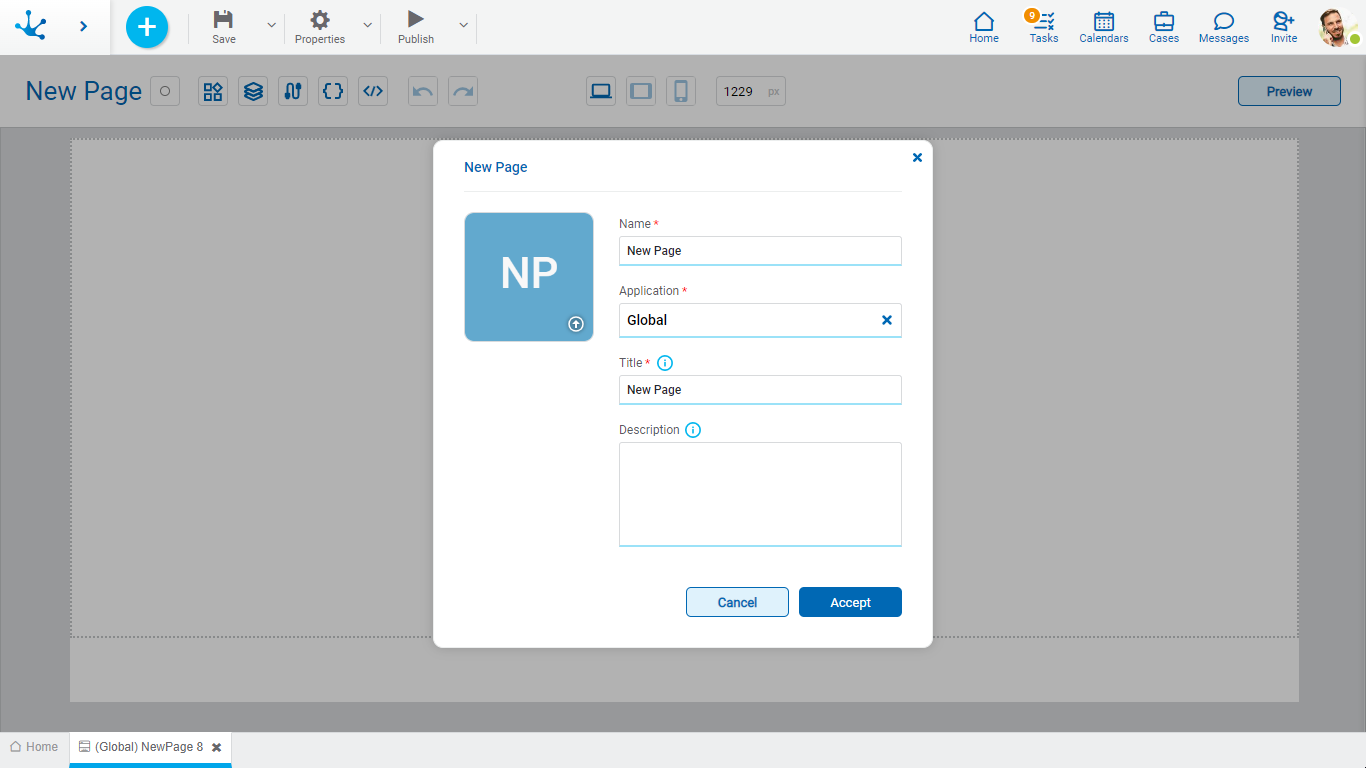The height and width of the screenshot is (768, 1366).
Task: Expand the Publish dropdown arrow
Action: coord(463,25)
